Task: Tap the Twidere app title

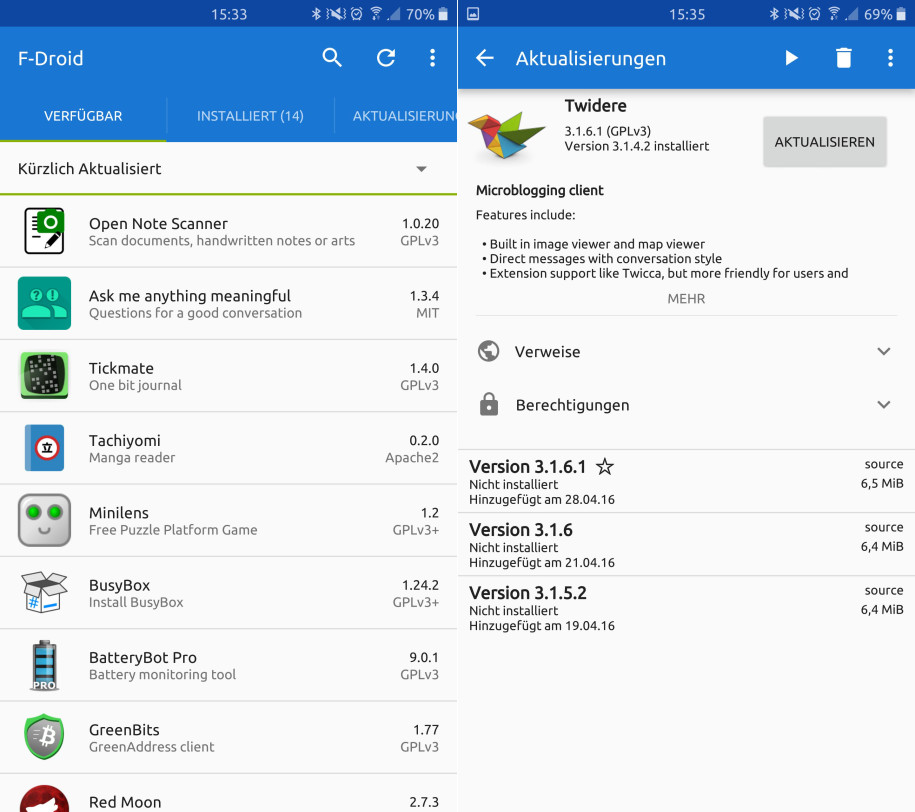Action: coord(595,106)
